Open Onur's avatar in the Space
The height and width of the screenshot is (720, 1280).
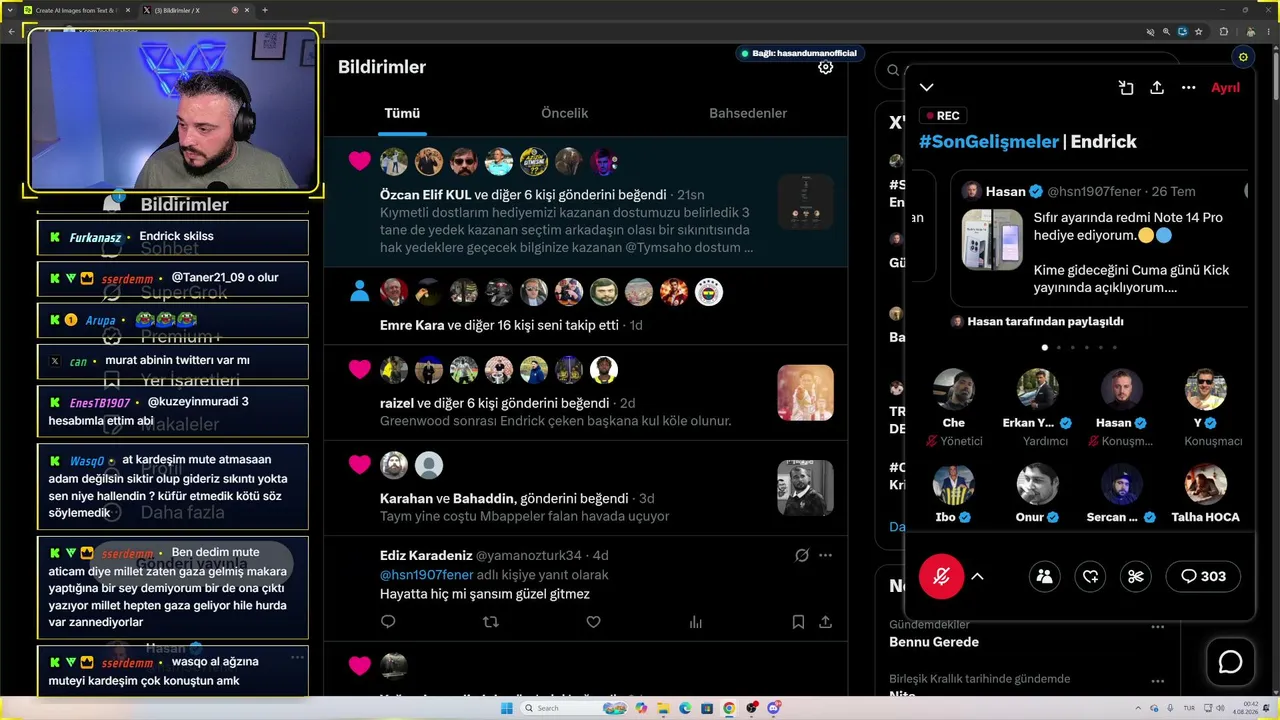point(1037,484)
